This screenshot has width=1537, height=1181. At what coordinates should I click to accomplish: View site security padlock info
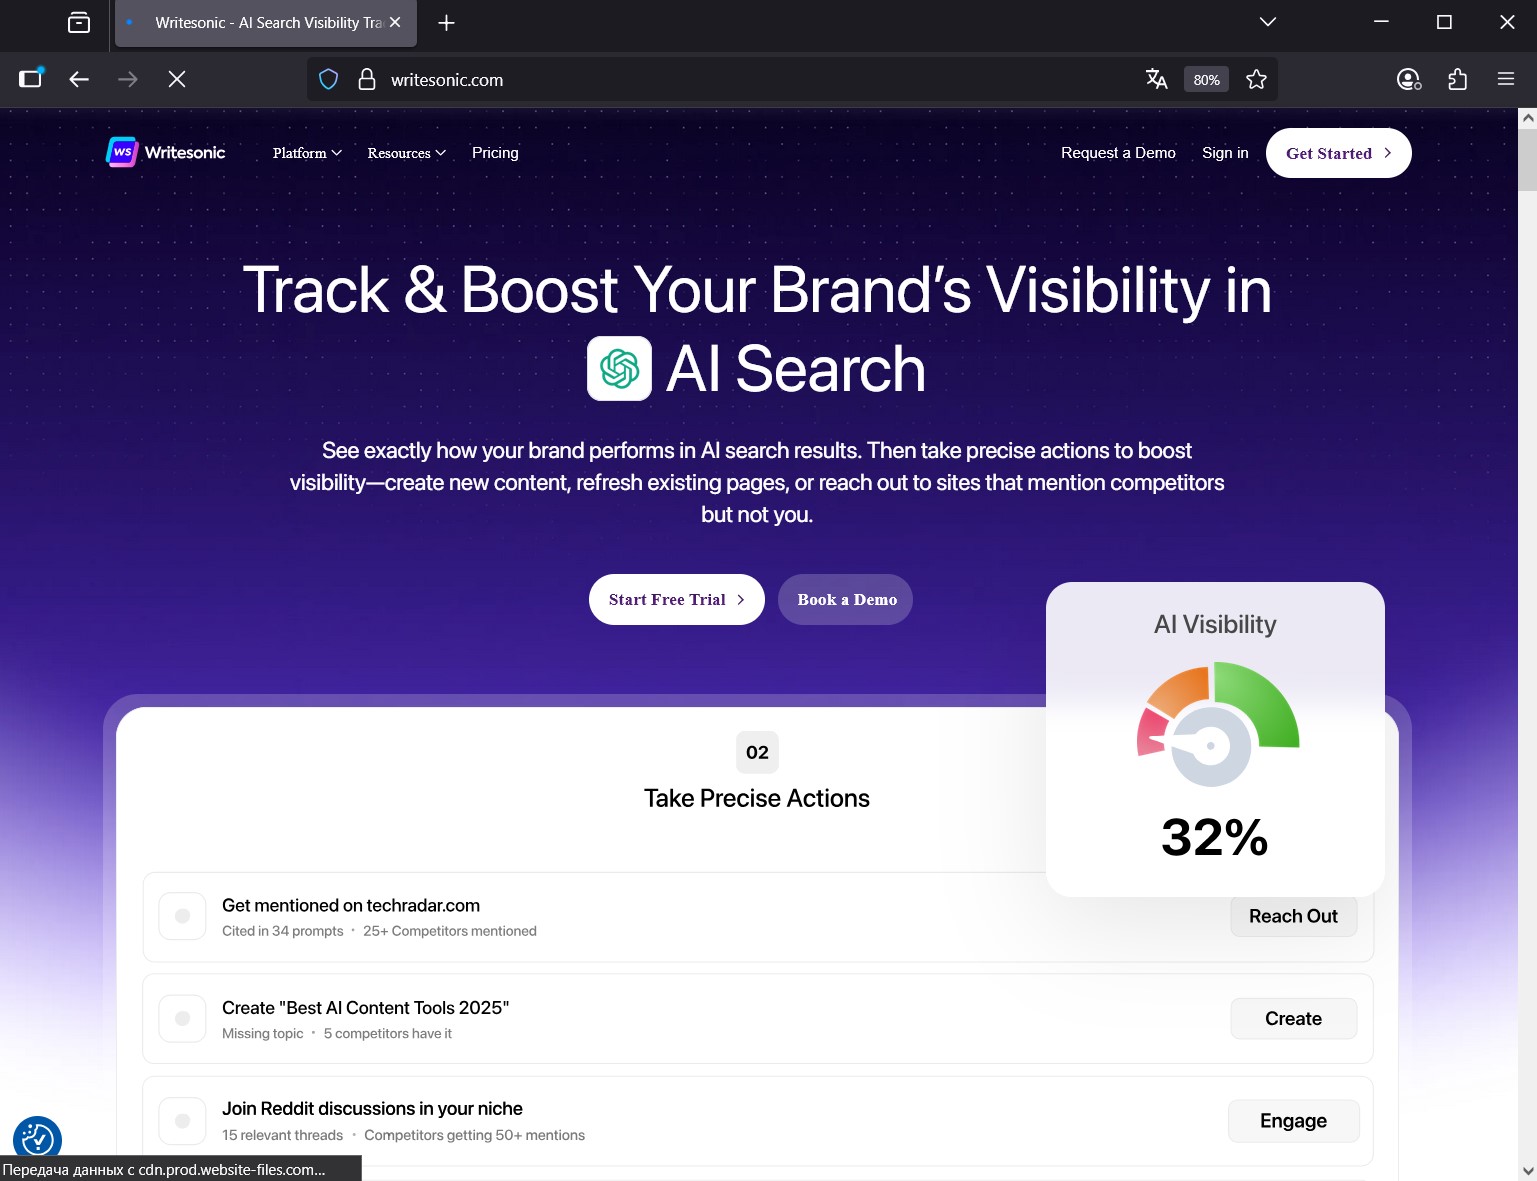pyautogui.click(x=367, y=79)
